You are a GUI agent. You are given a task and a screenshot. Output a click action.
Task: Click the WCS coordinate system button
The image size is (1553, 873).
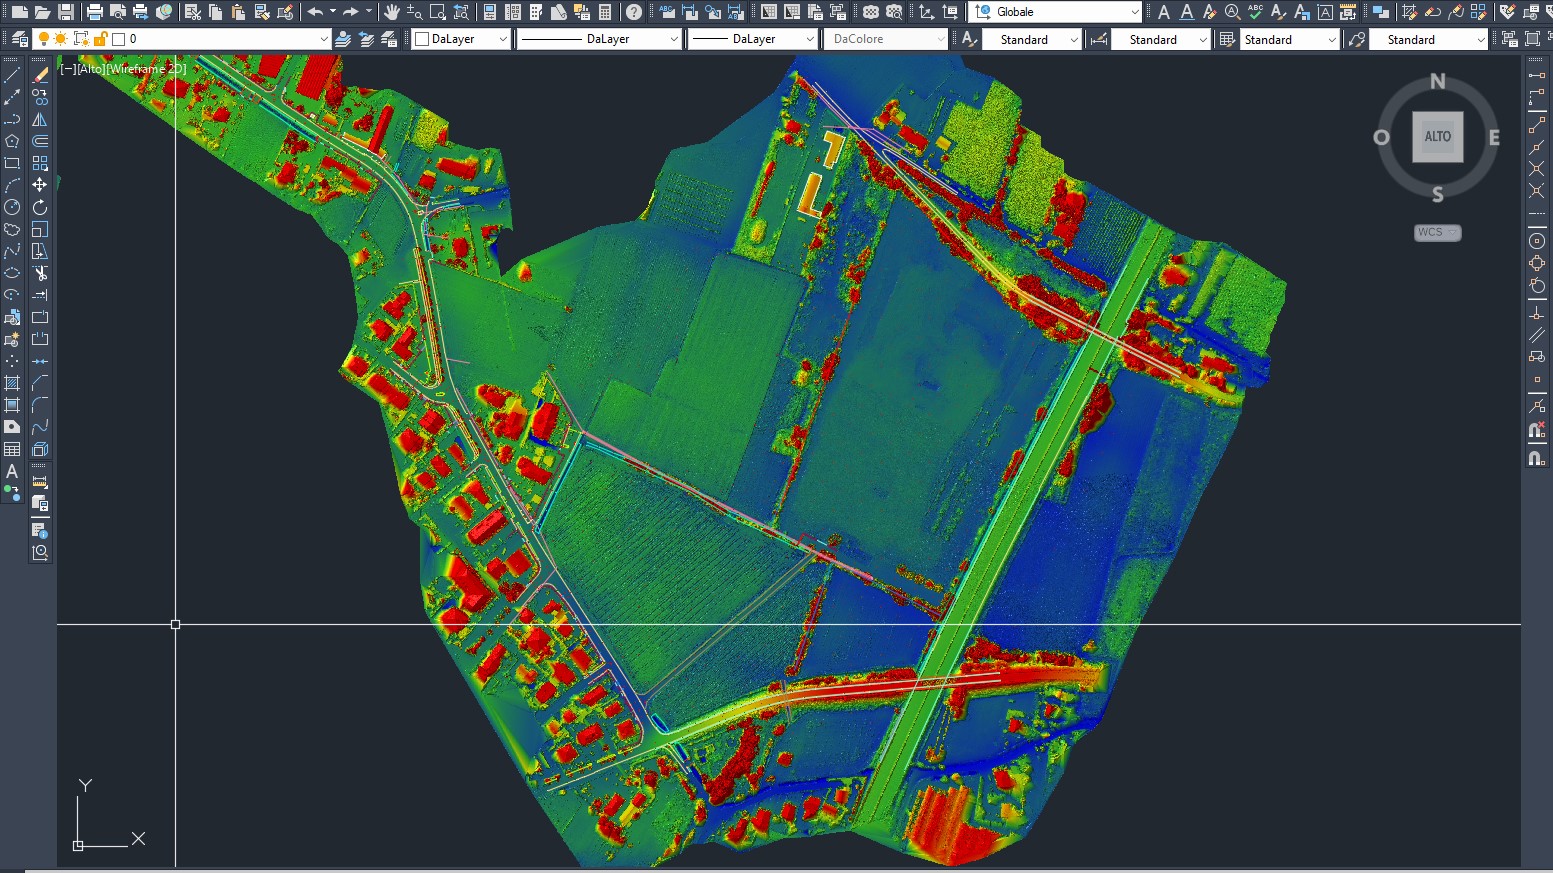point(1437,232)
